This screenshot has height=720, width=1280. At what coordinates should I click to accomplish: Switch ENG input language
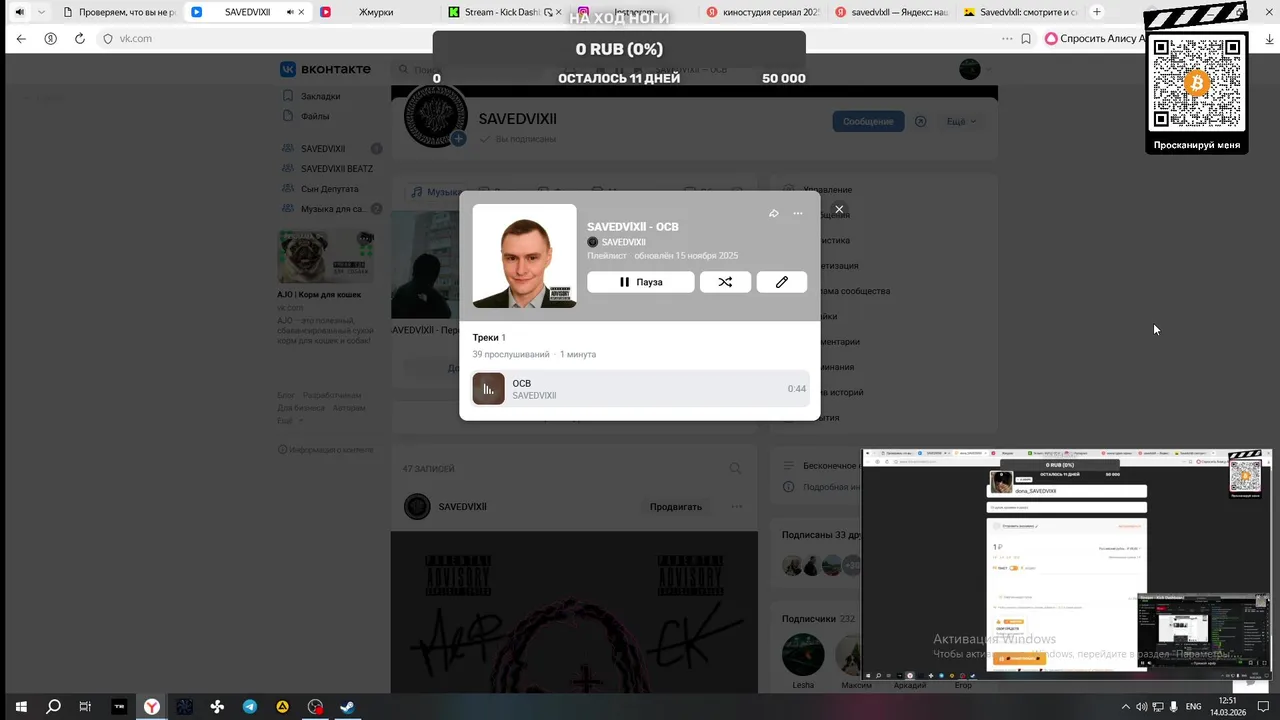[x=1193, y=706]
